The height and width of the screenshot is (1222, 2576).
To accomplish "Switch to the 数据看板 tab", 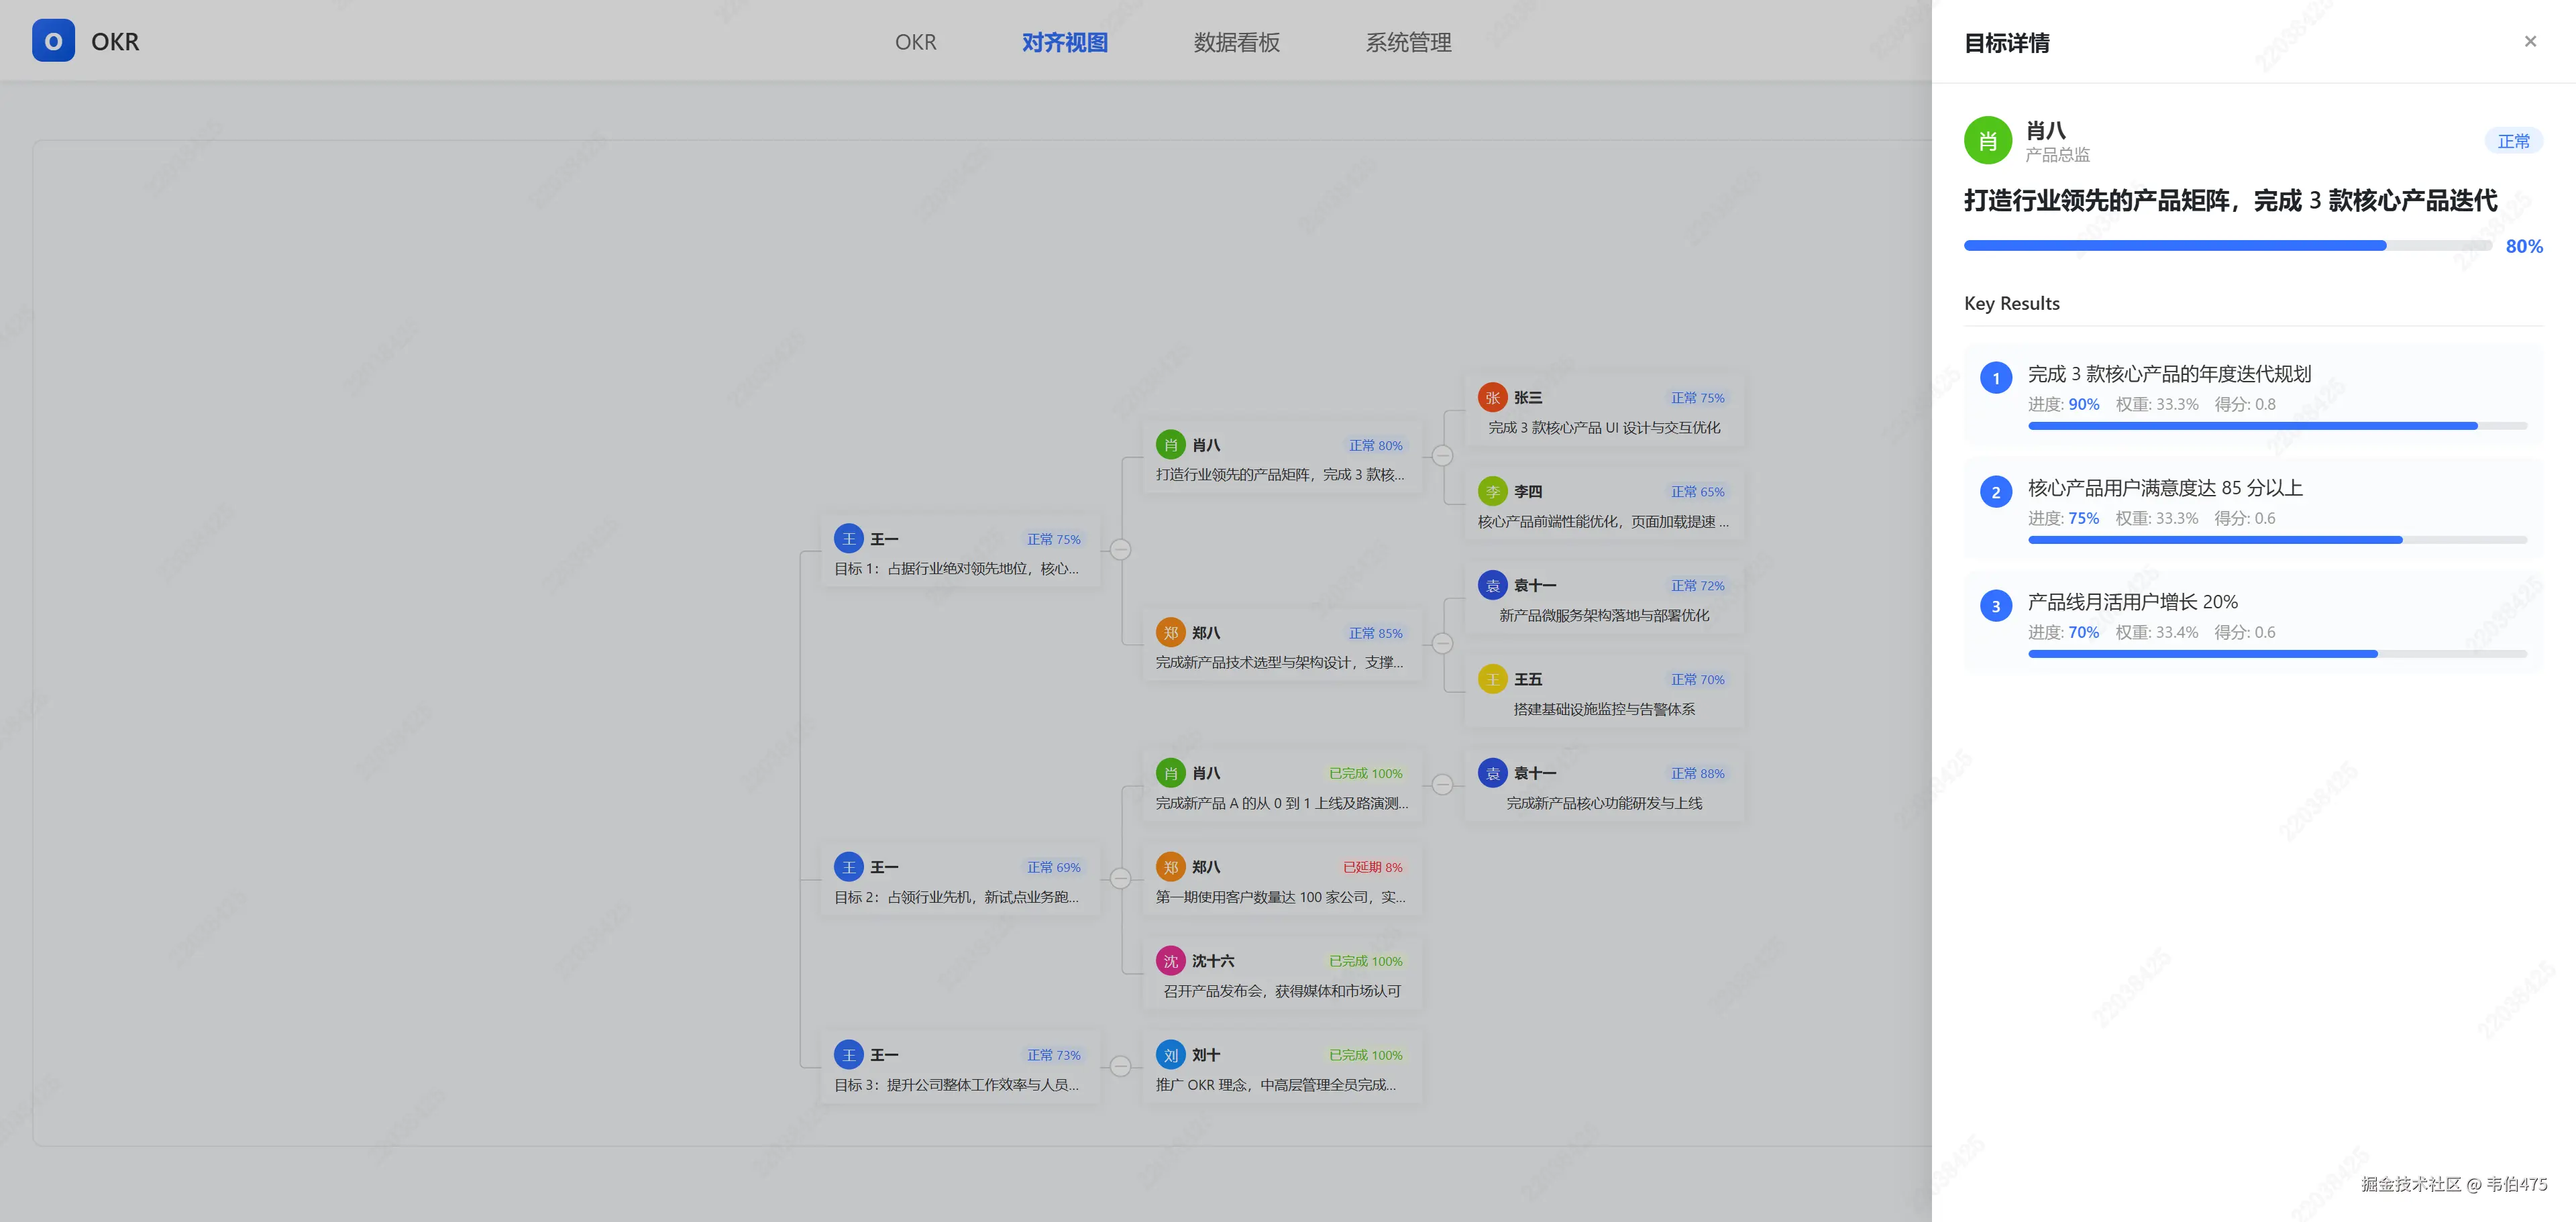I will tap(1236, 42).
